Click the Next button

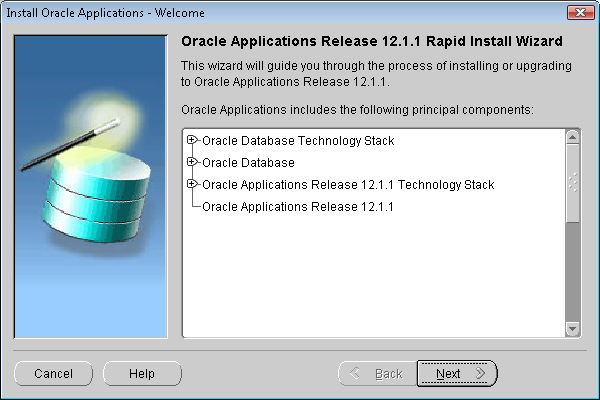point(457,373)
